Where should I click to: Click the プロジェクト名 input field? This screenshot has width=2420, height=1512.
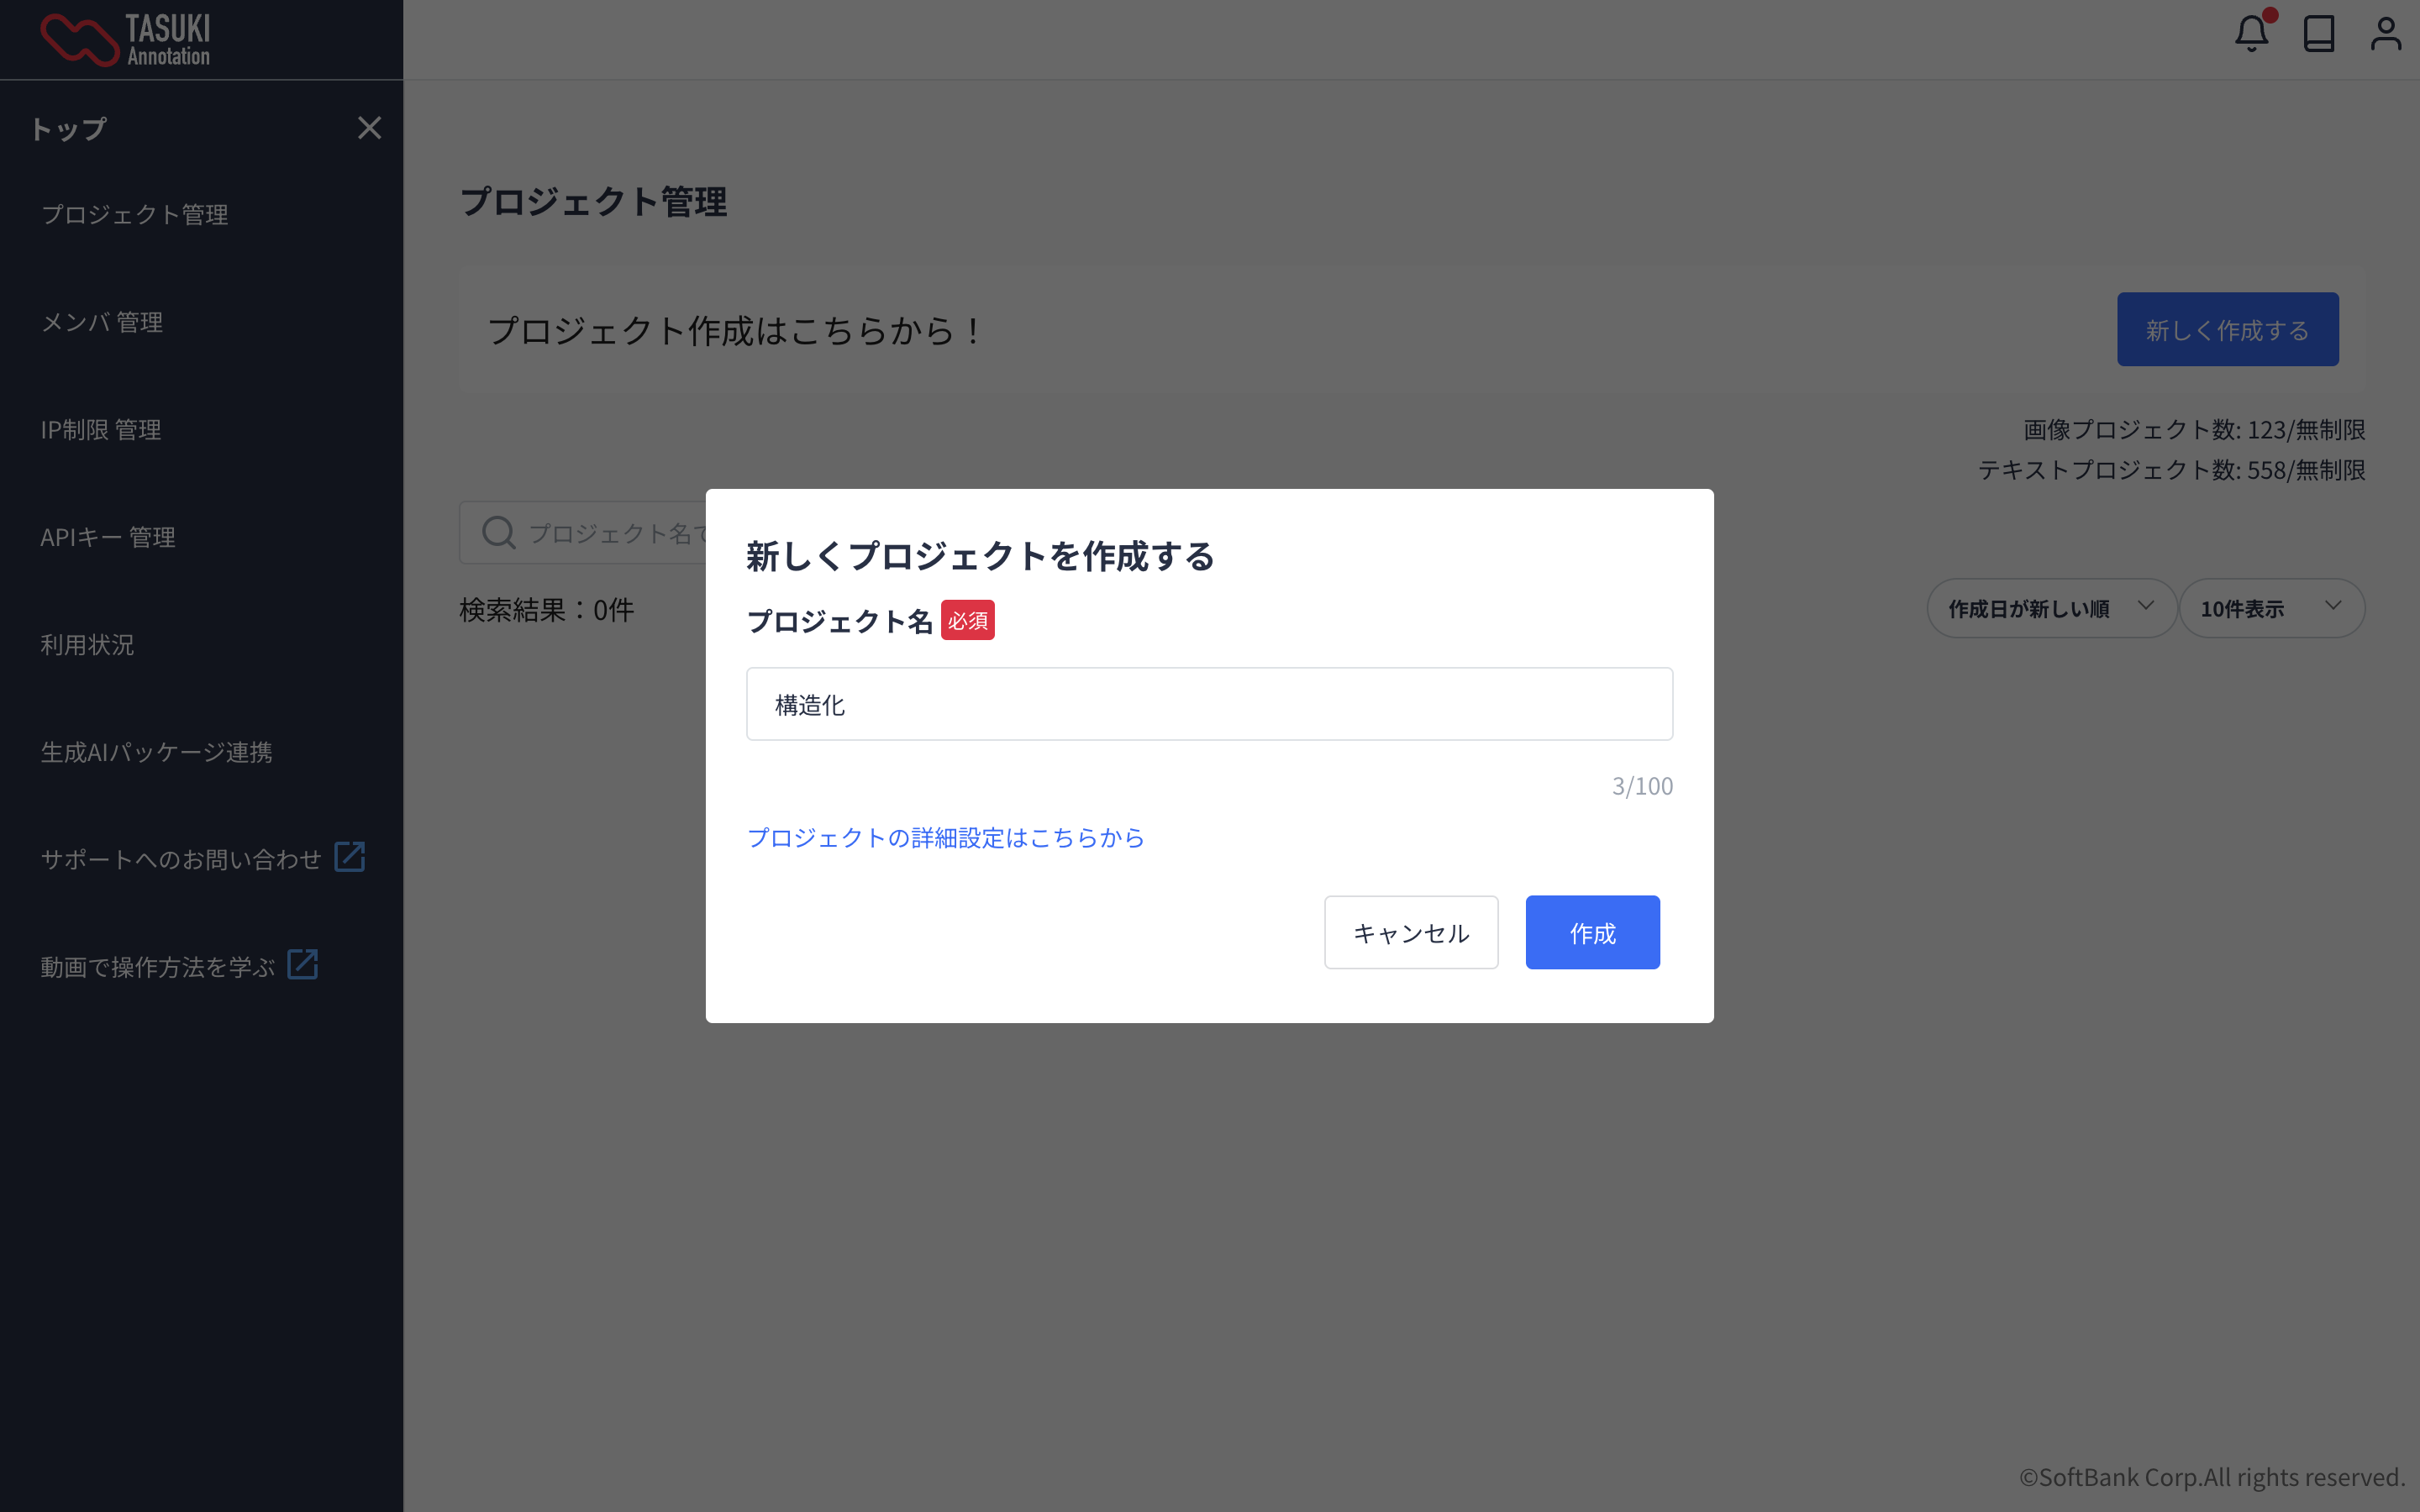tap(1208, 704)
